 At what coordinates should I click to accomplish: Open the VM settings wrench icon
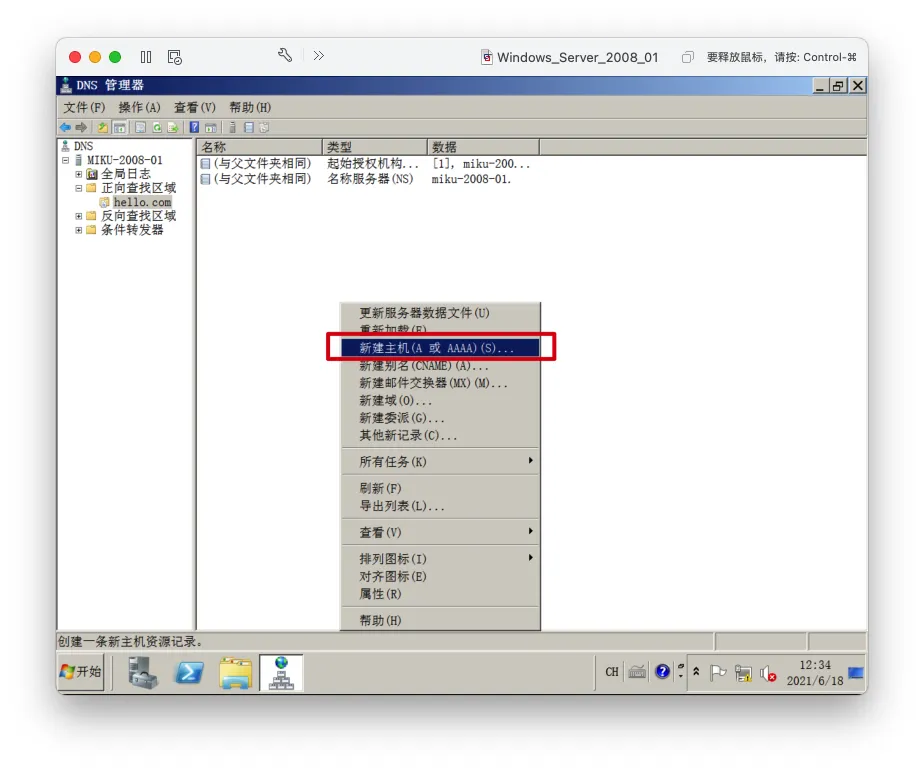pos(285,55)
